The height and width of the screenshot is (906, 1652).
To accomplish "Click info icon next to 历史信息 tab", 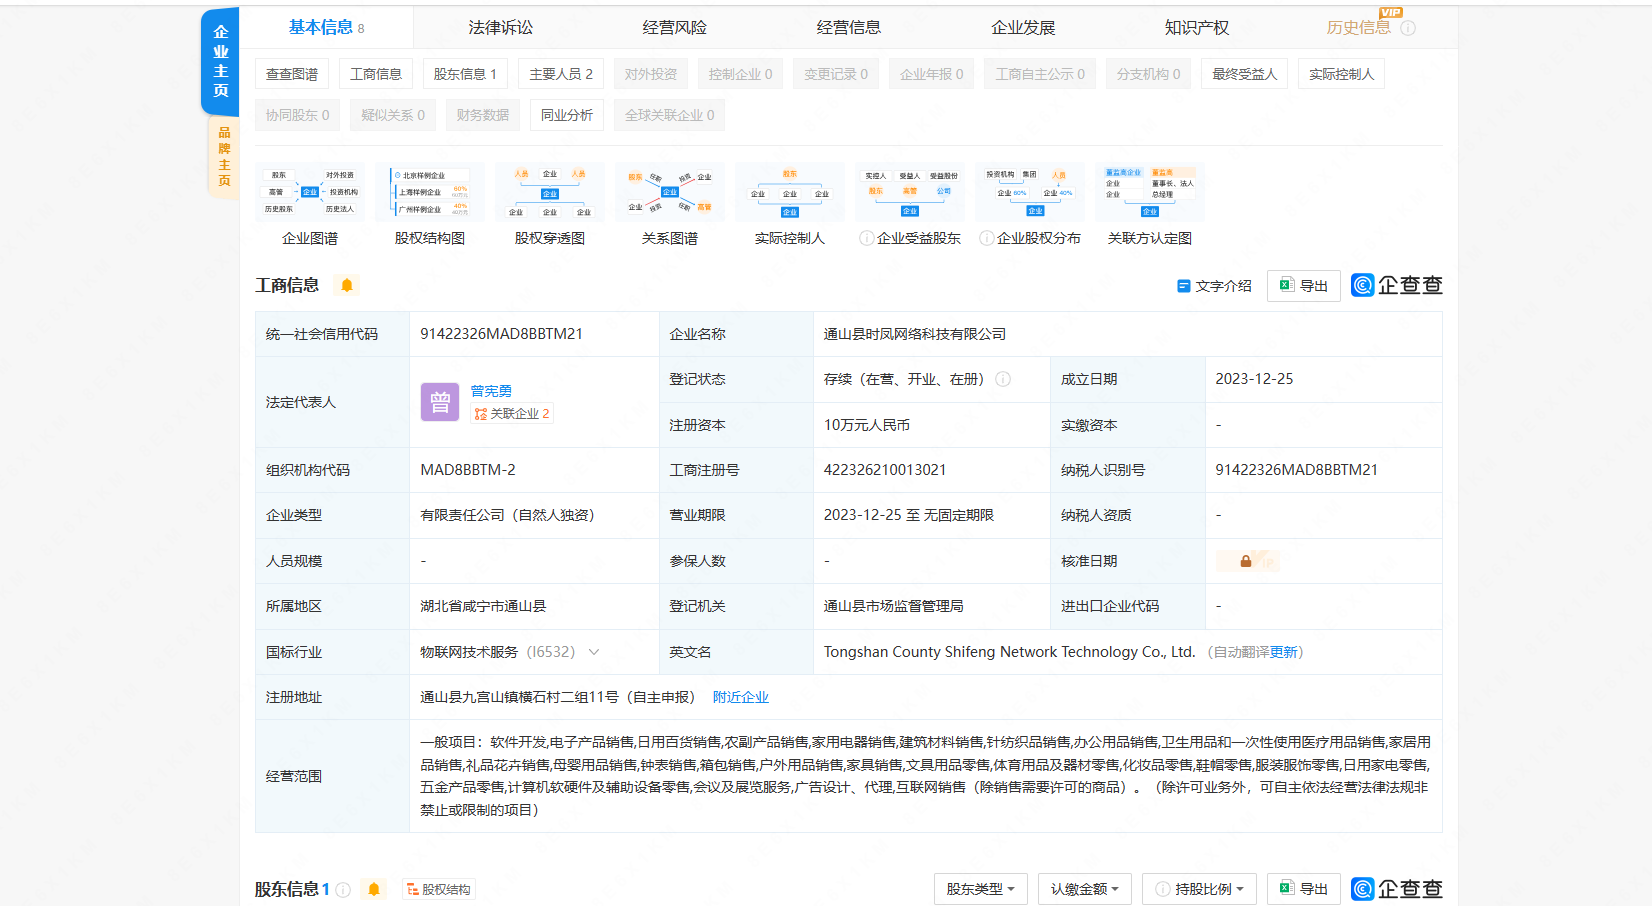I will [x=1408, y=28].
